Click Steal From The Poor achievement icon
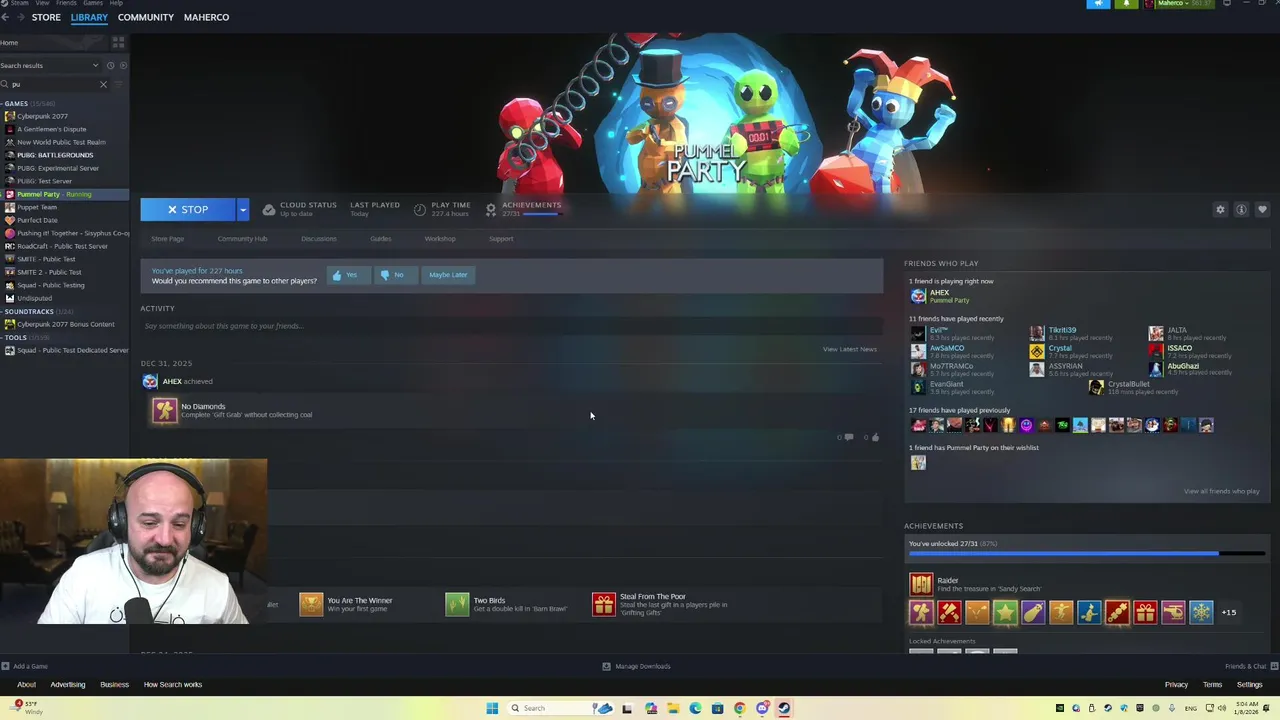 604,604
